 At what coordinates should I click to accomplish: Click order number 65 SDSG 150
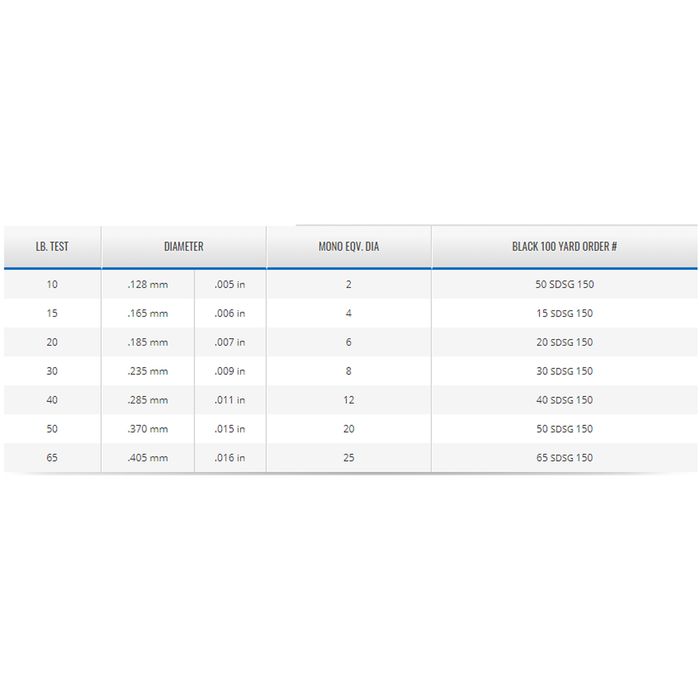coord(564,459)
